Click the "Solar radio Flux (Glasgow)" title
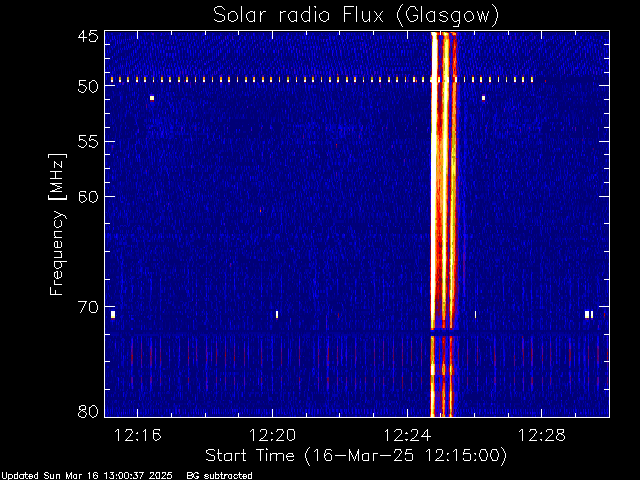This screenshot has width=640, height=480. [356, 16]
